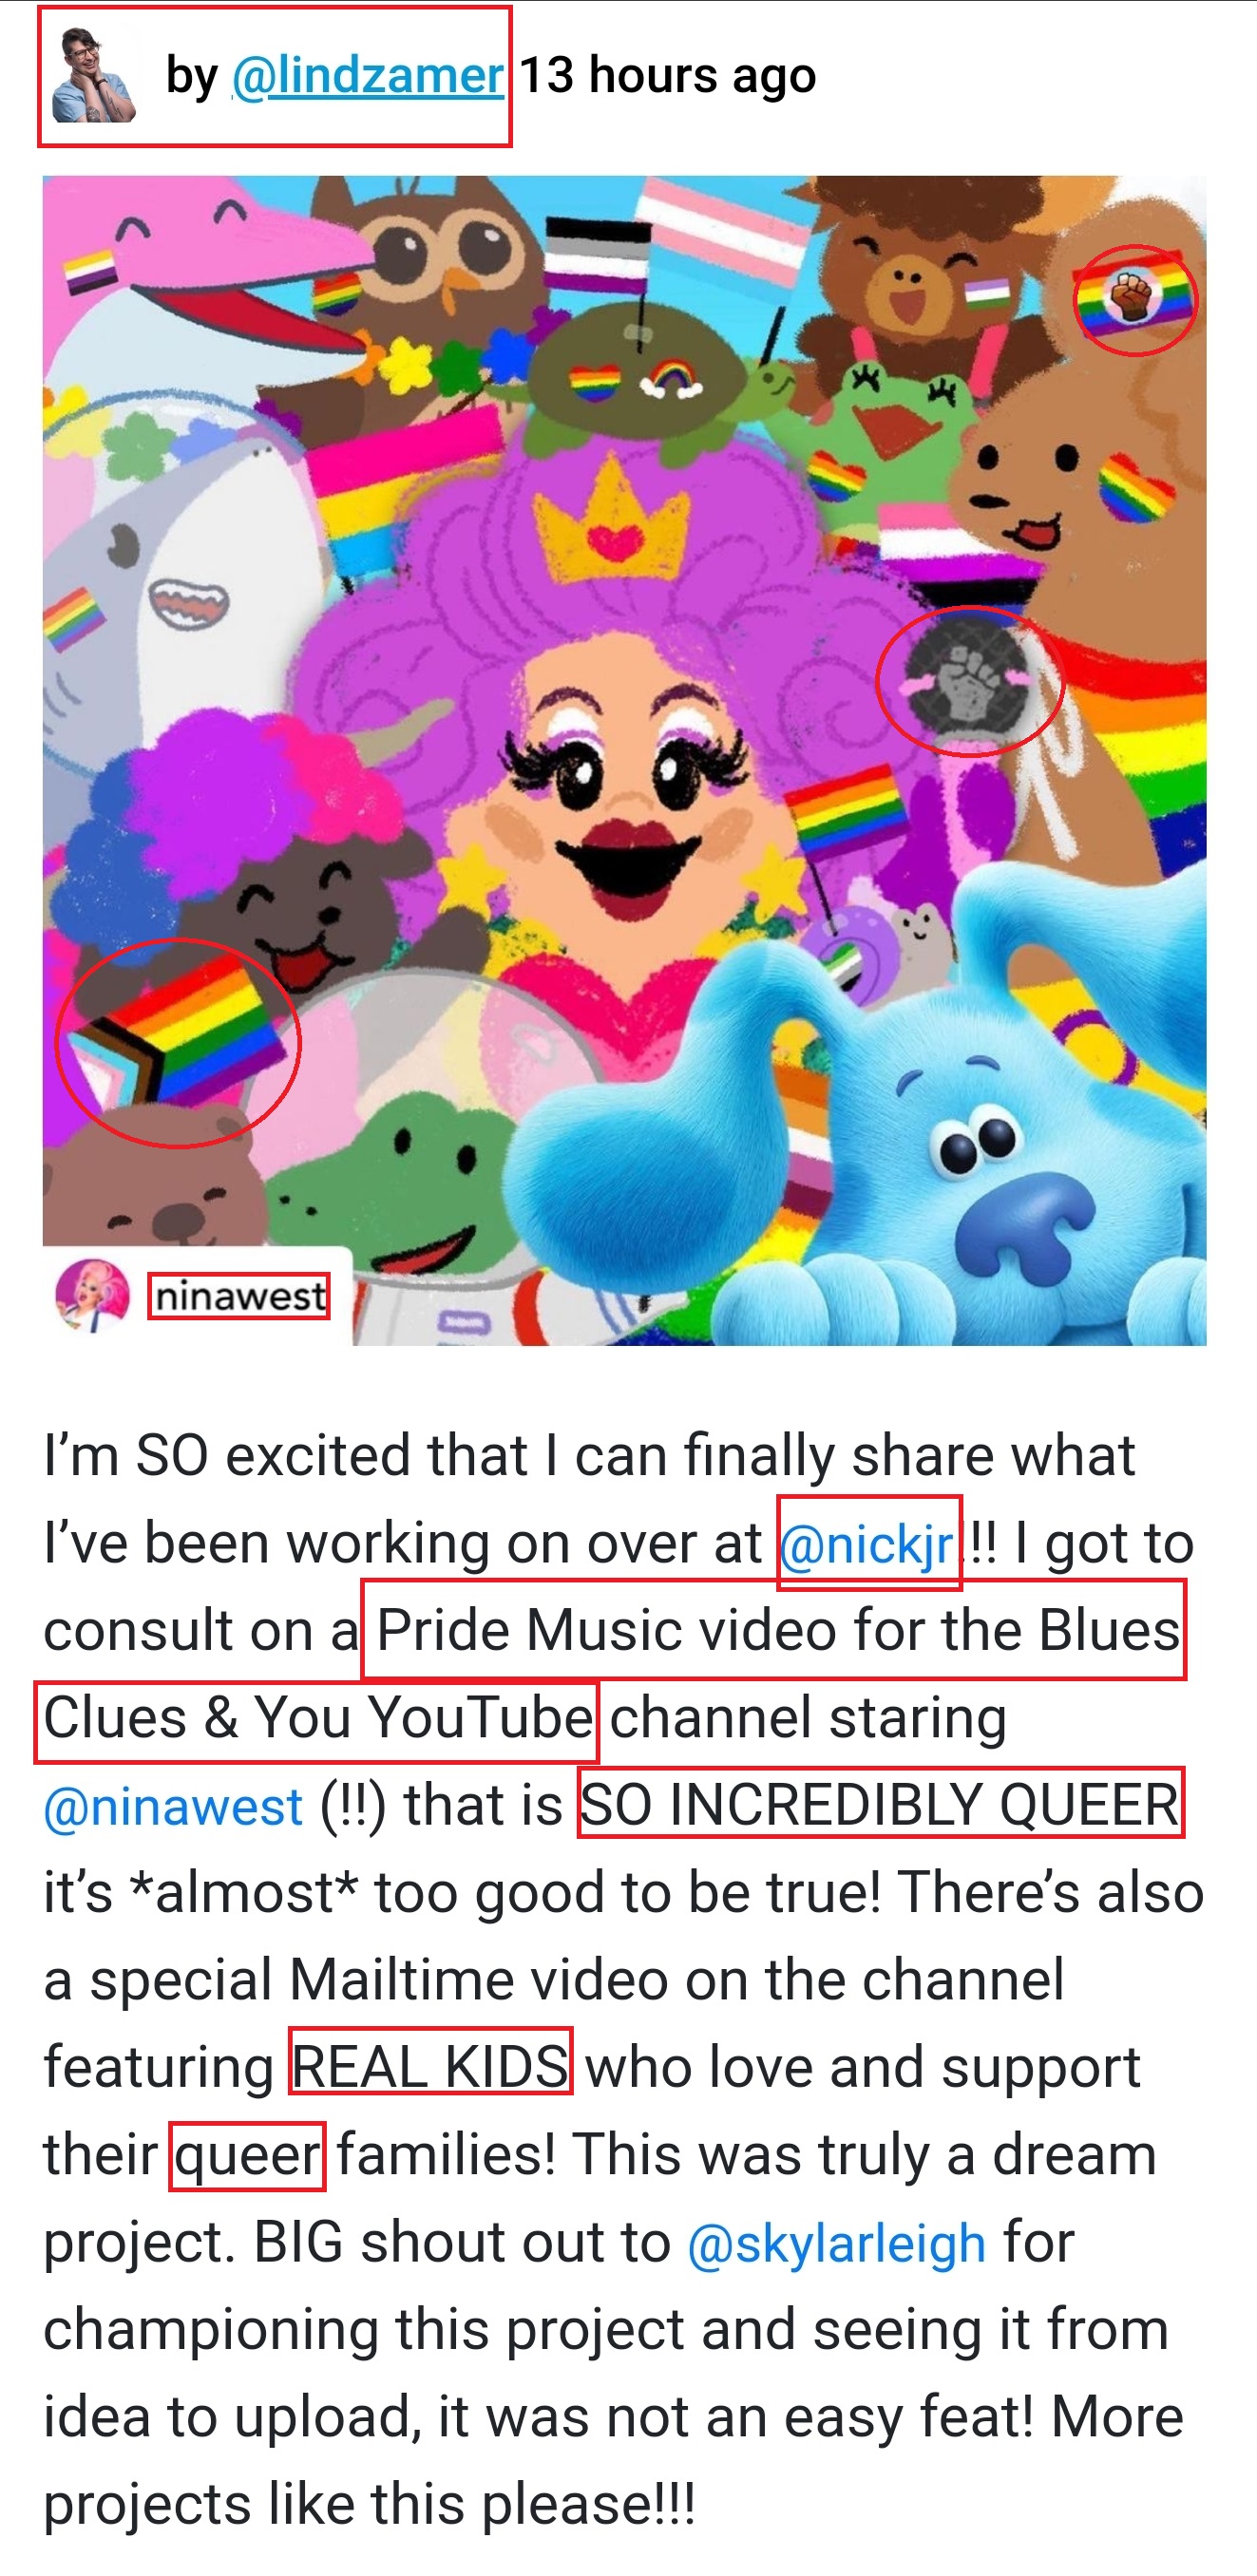Click the gray circled fist emblem

coord(968,681)
